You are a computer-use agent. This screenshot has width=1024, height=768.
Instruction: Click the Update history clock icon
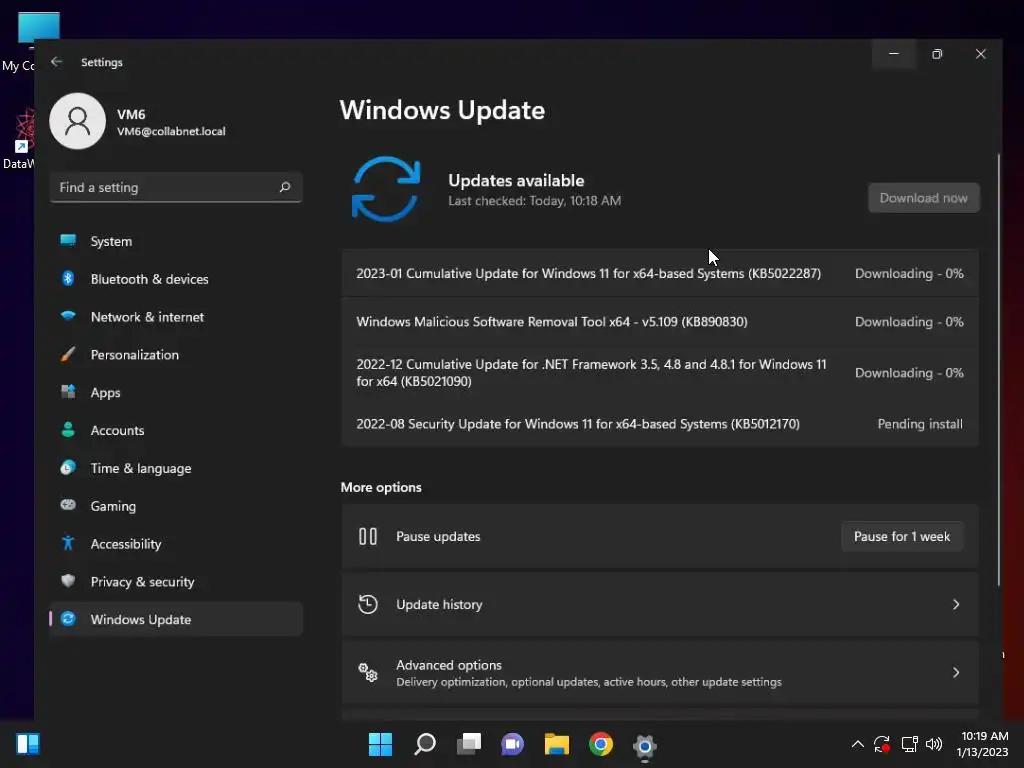(368, 604)
